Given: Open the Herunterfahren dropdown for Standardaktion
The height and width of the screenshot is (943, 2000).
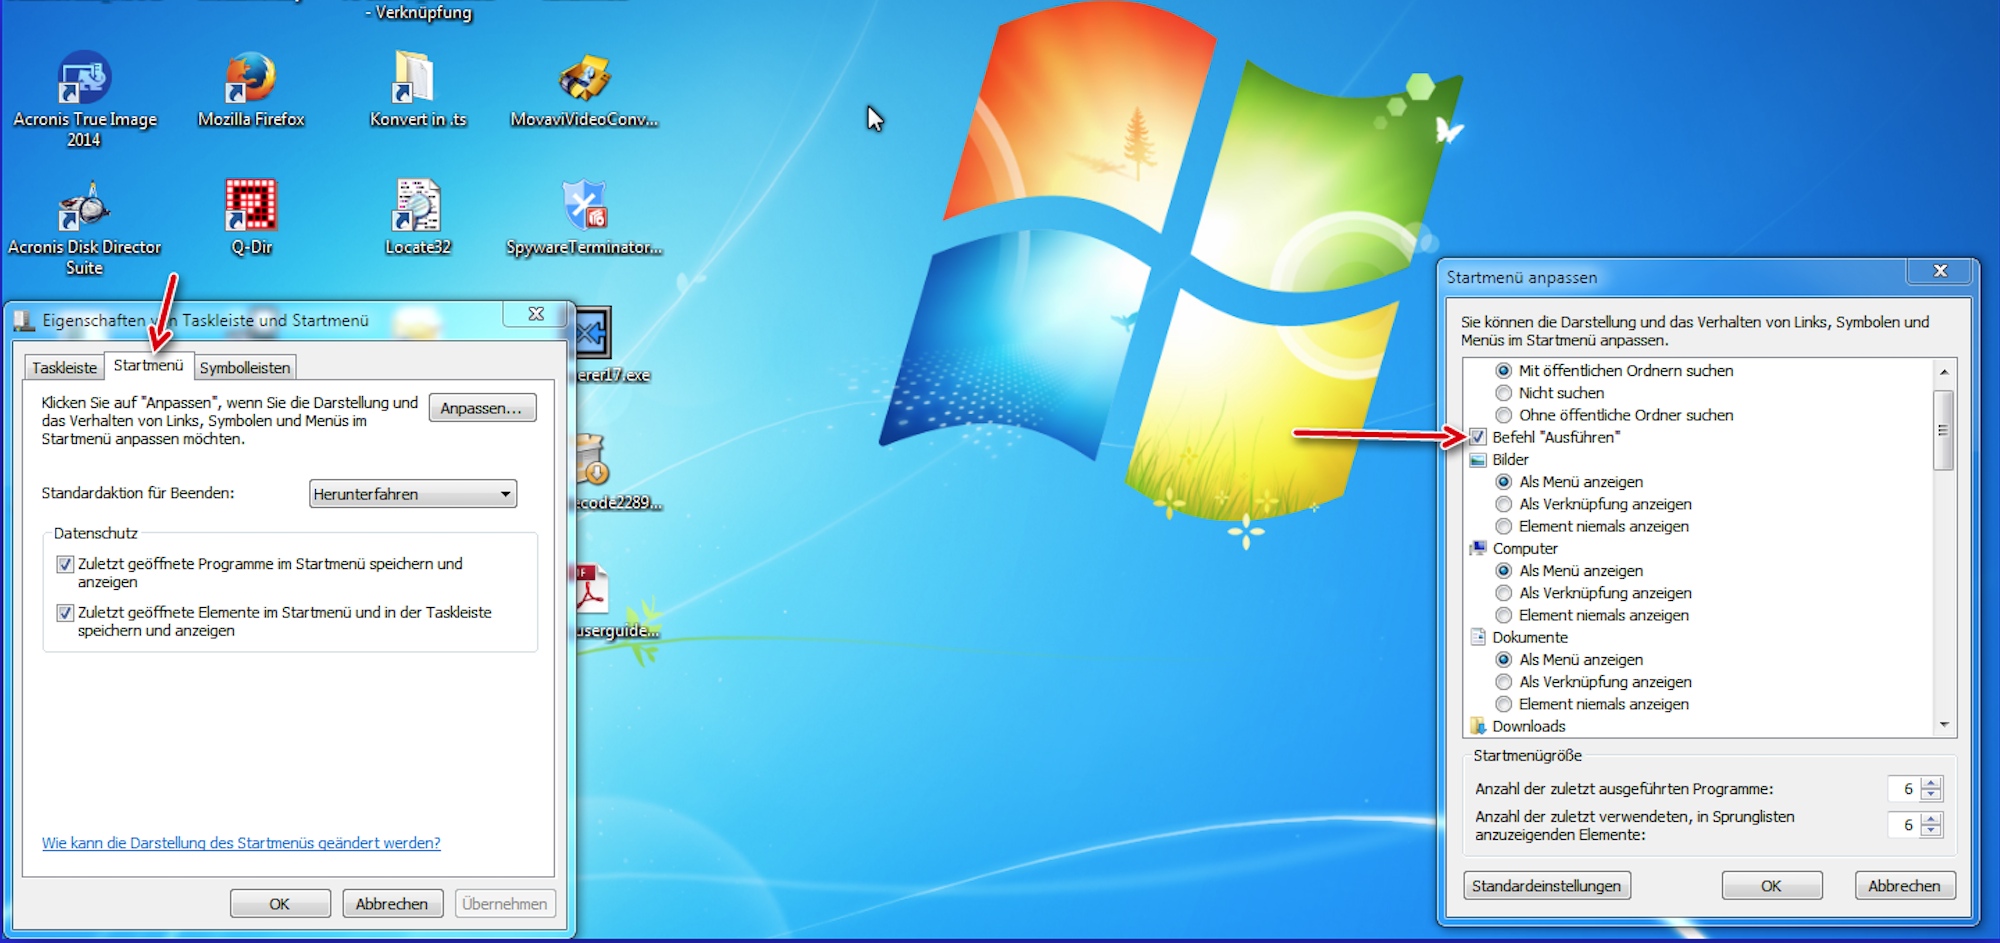Looking at the screenshot, I should pos(412,494).
